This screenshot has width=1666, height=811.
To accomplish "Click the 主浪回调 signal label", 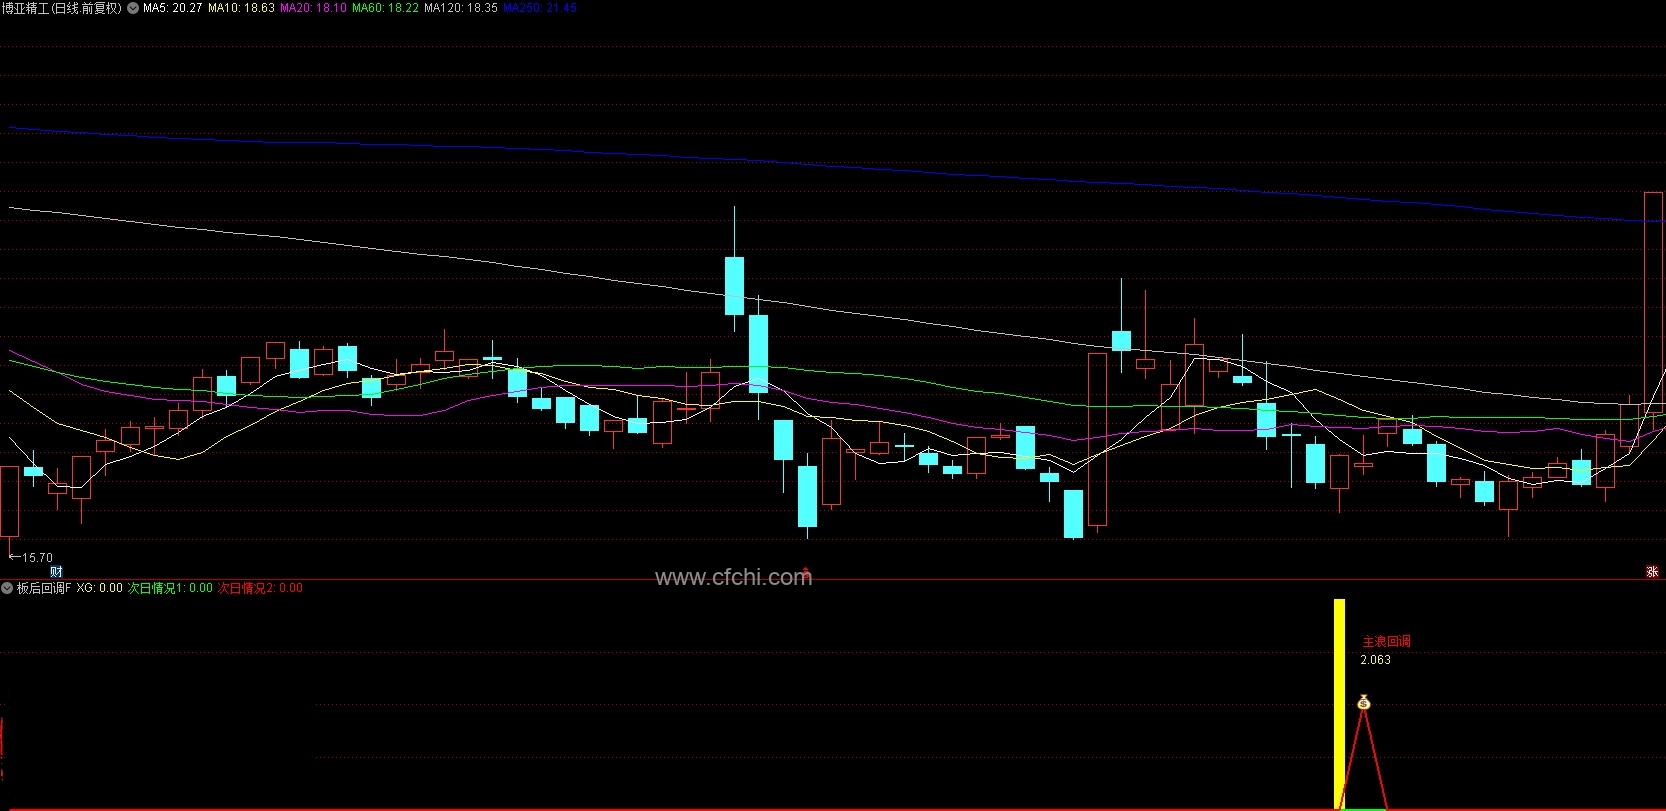I will pos(1386,641).
